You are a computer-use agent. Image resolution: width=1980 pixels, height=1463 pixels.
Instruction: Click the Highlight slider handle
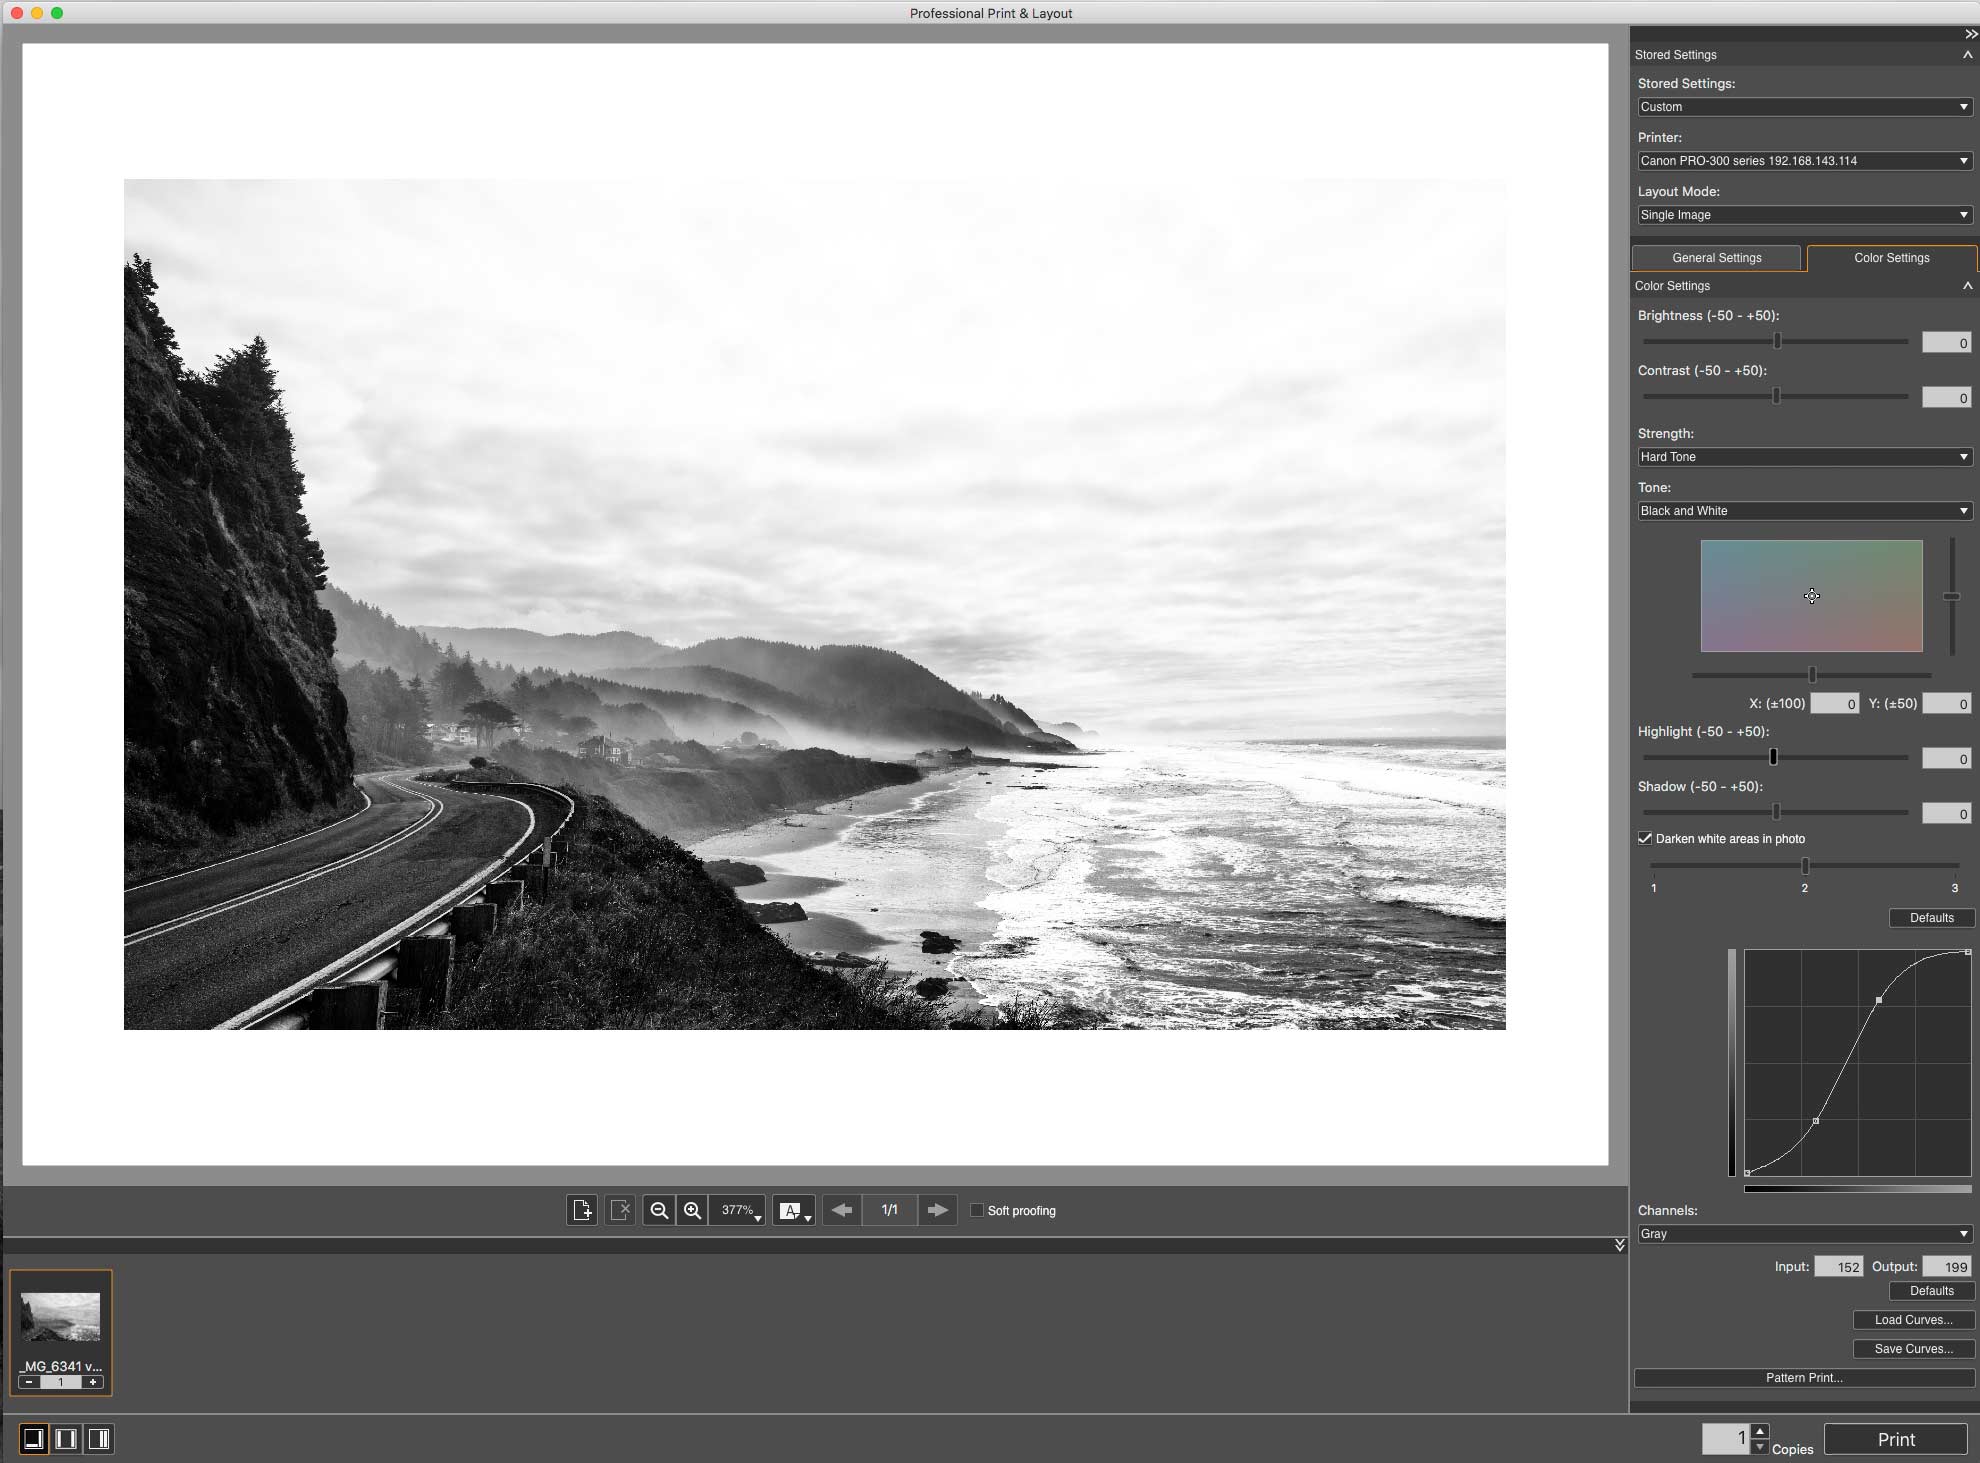(1773, 757)
